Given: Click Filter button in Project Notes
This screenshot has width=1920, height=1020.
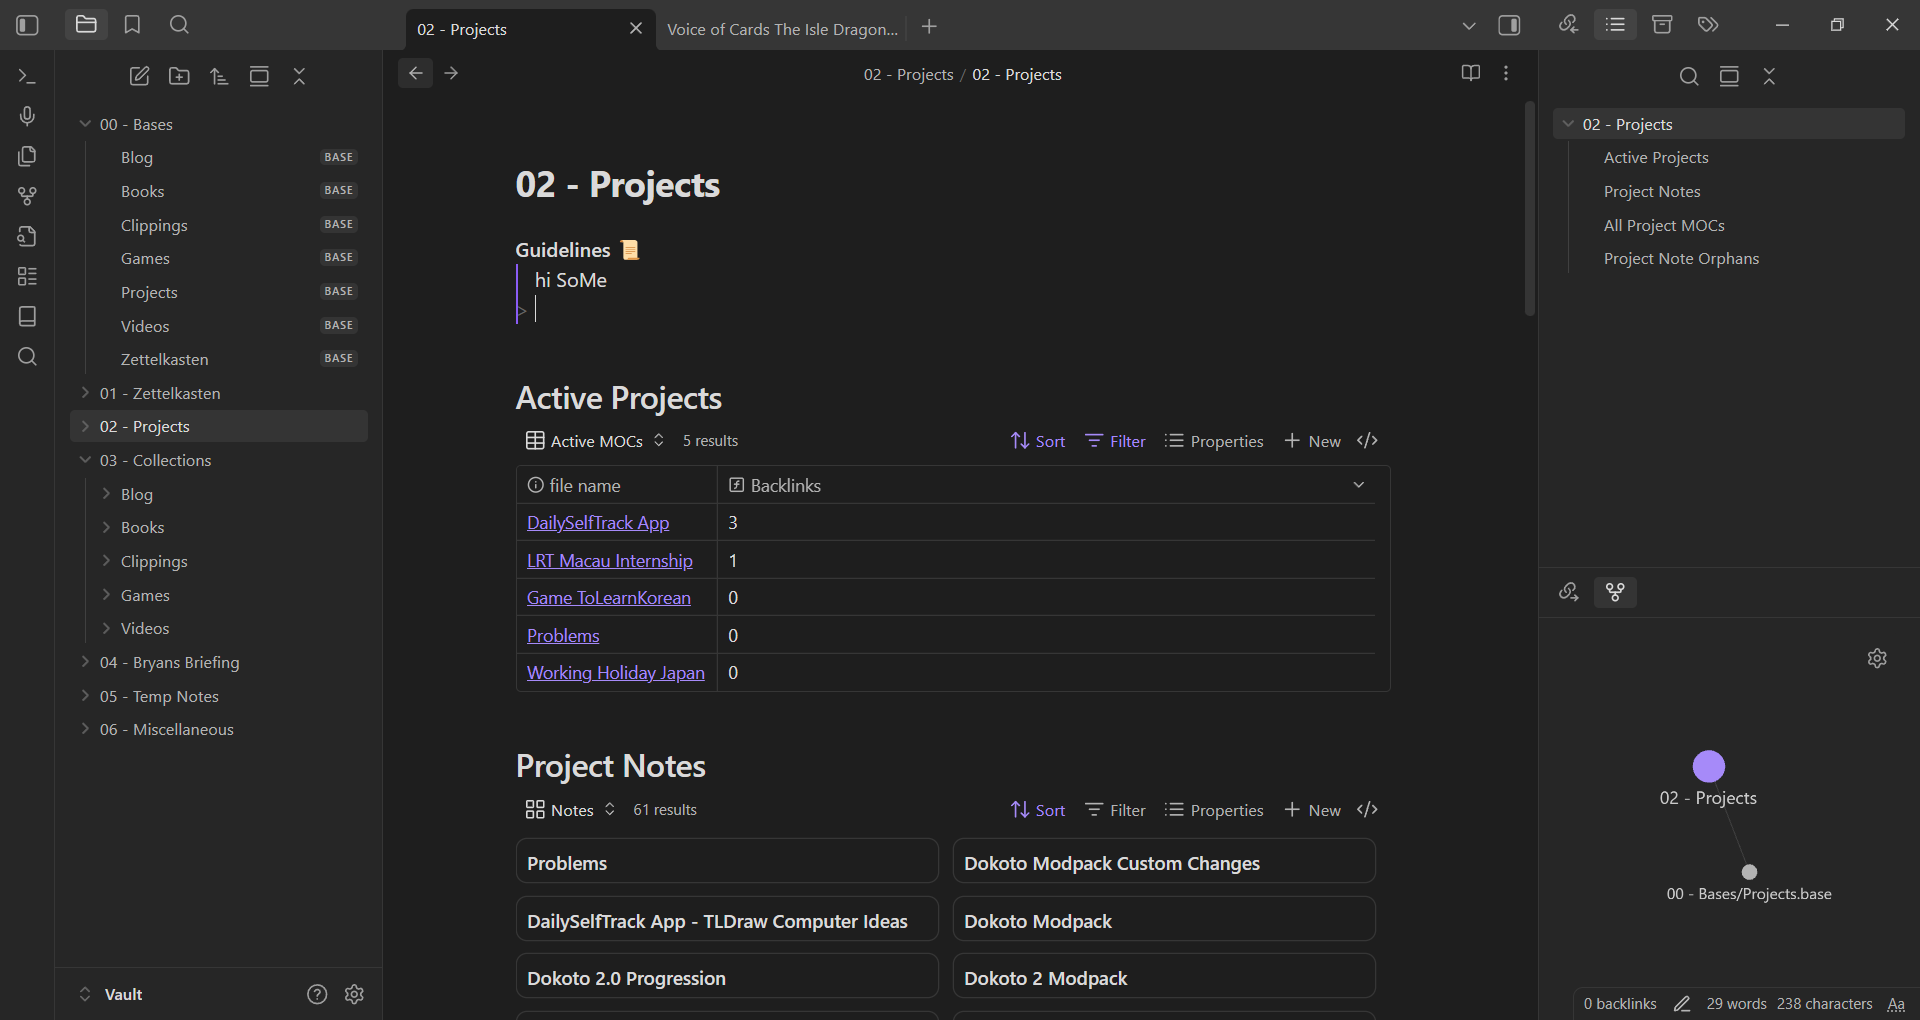Looking at the screenshot, I should pyautogui.click(x=1115, y=810).
